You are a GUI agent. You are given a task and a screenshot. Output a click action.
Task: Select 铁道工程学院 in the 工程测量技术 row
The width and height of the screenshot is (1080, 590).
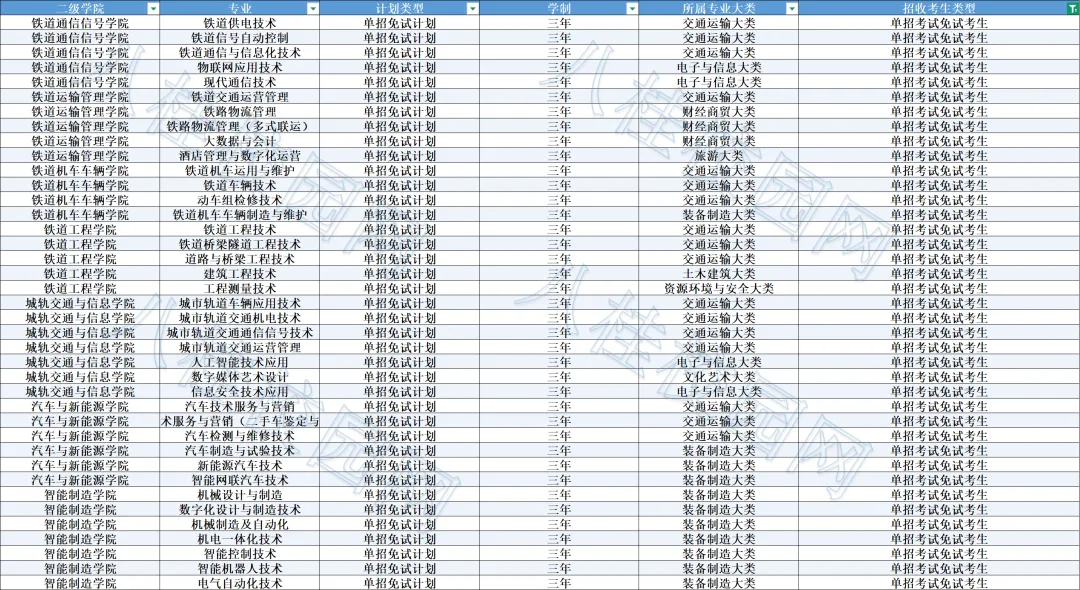(x=80, y=288)
